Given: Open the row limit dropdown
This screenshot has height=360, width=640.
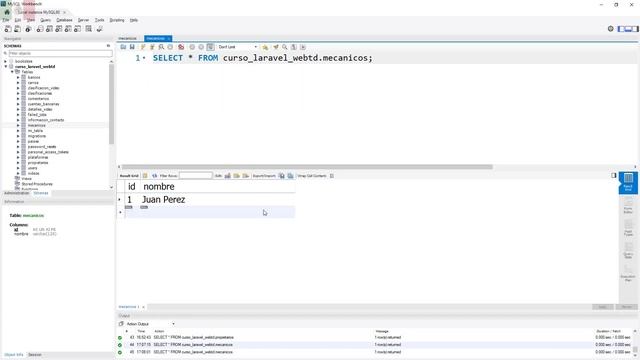Looking at the screenshot, I should [x=238, y=47].
